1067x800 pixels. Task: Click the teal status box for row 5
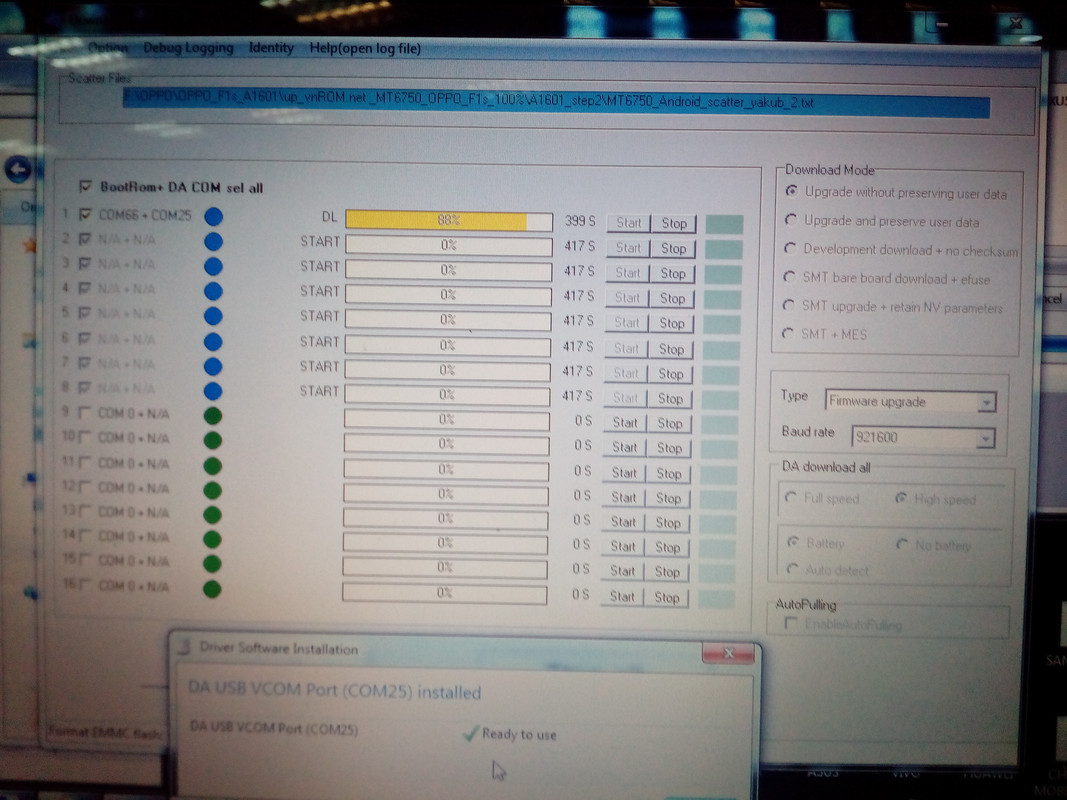point(721,324)
